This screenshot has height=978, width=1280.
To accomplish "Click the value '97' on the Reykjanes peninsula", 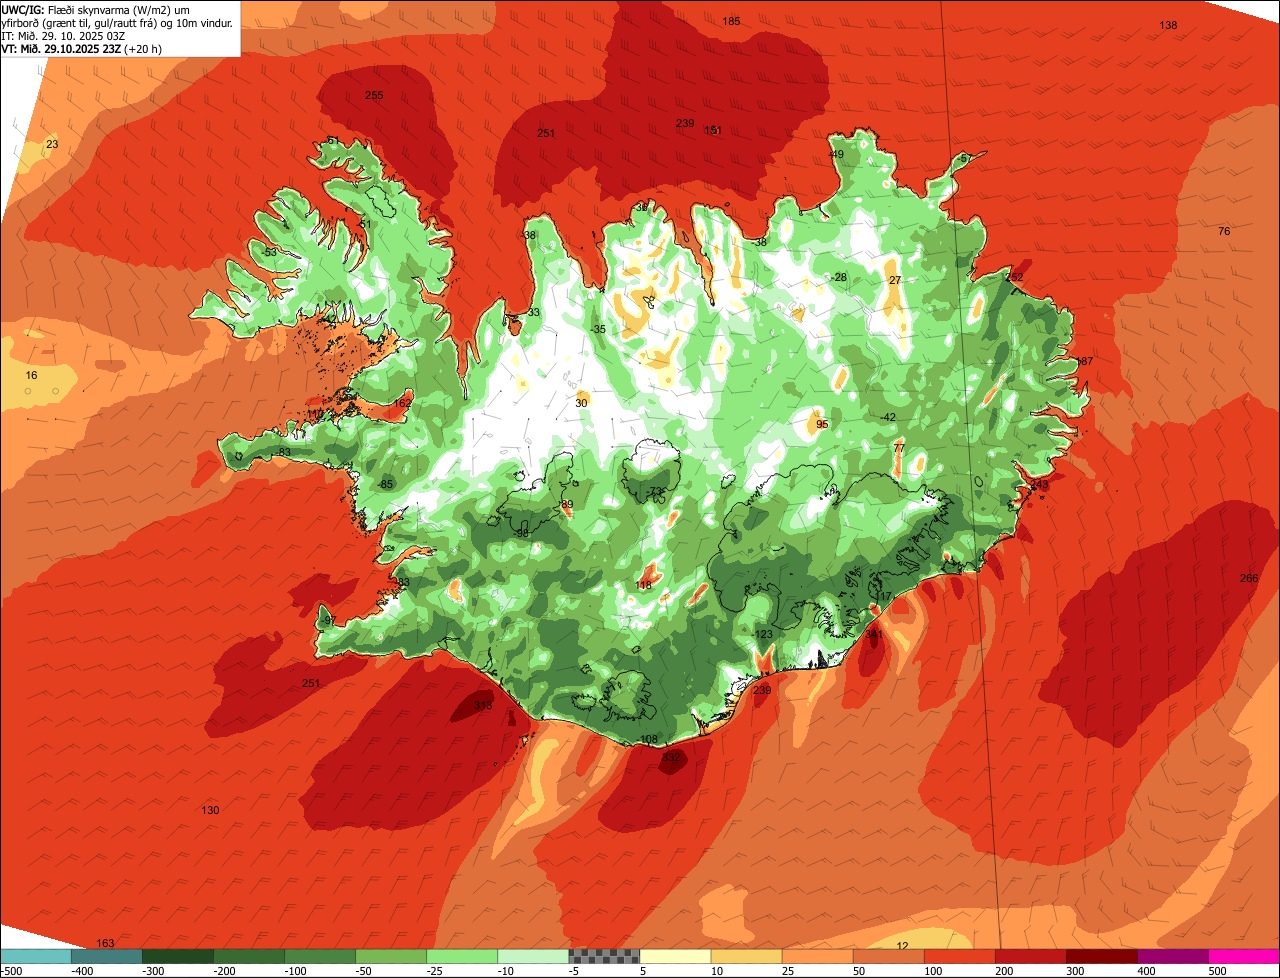I will click(330, 621).
